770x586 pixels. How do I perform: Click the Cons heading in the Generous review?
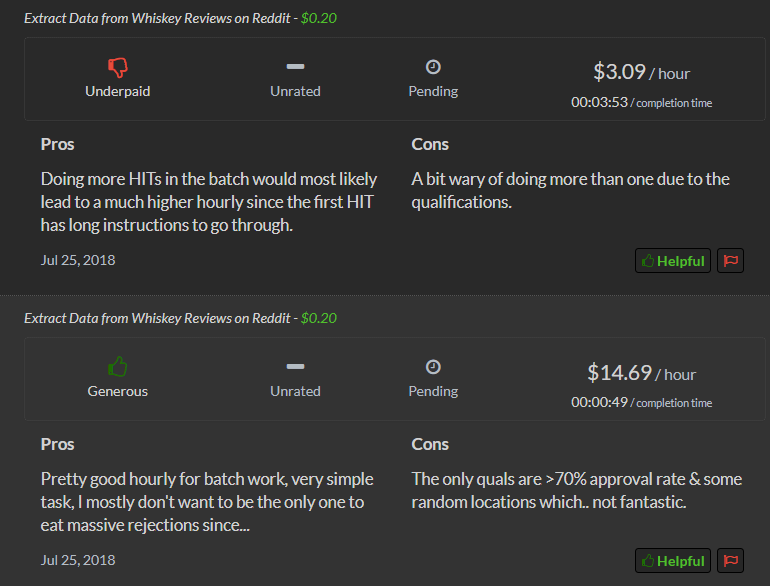tap(430, 445)
